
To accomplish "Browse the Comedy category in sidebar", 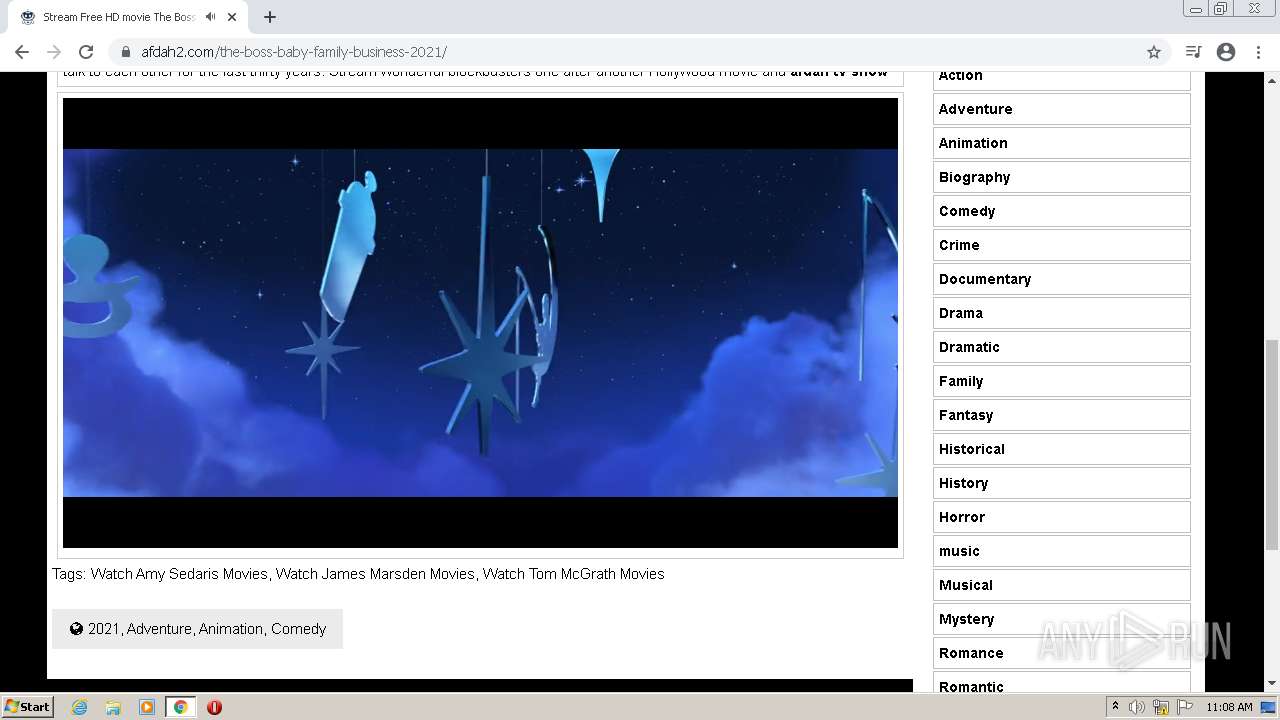I will (1062, 211).
